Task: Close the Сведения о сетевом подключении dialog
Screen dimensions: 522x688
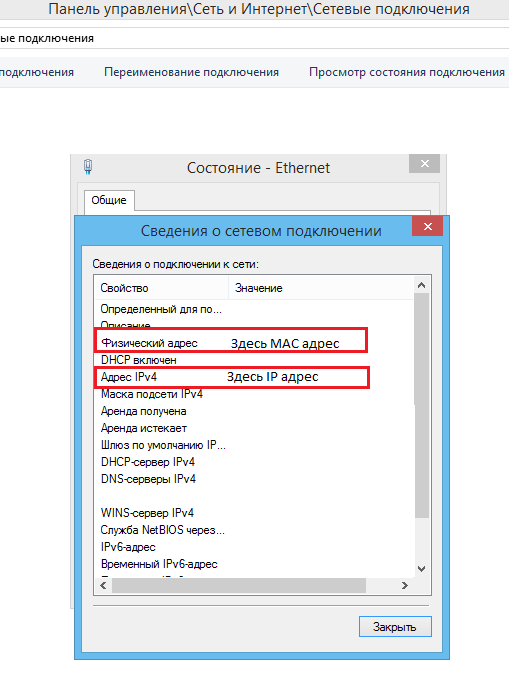Action: point(427,226)
